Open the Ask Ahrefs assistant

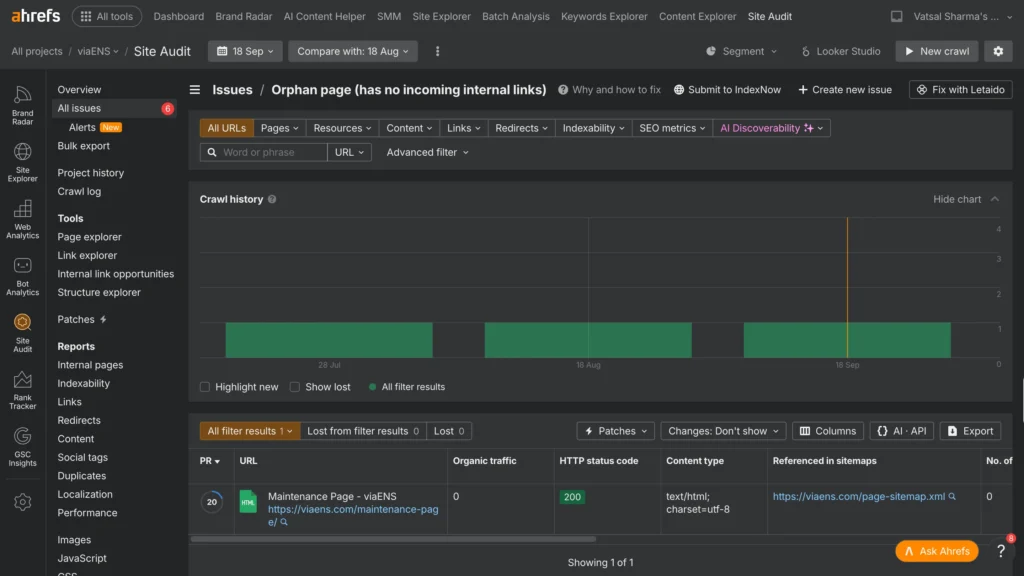point(936,551)
